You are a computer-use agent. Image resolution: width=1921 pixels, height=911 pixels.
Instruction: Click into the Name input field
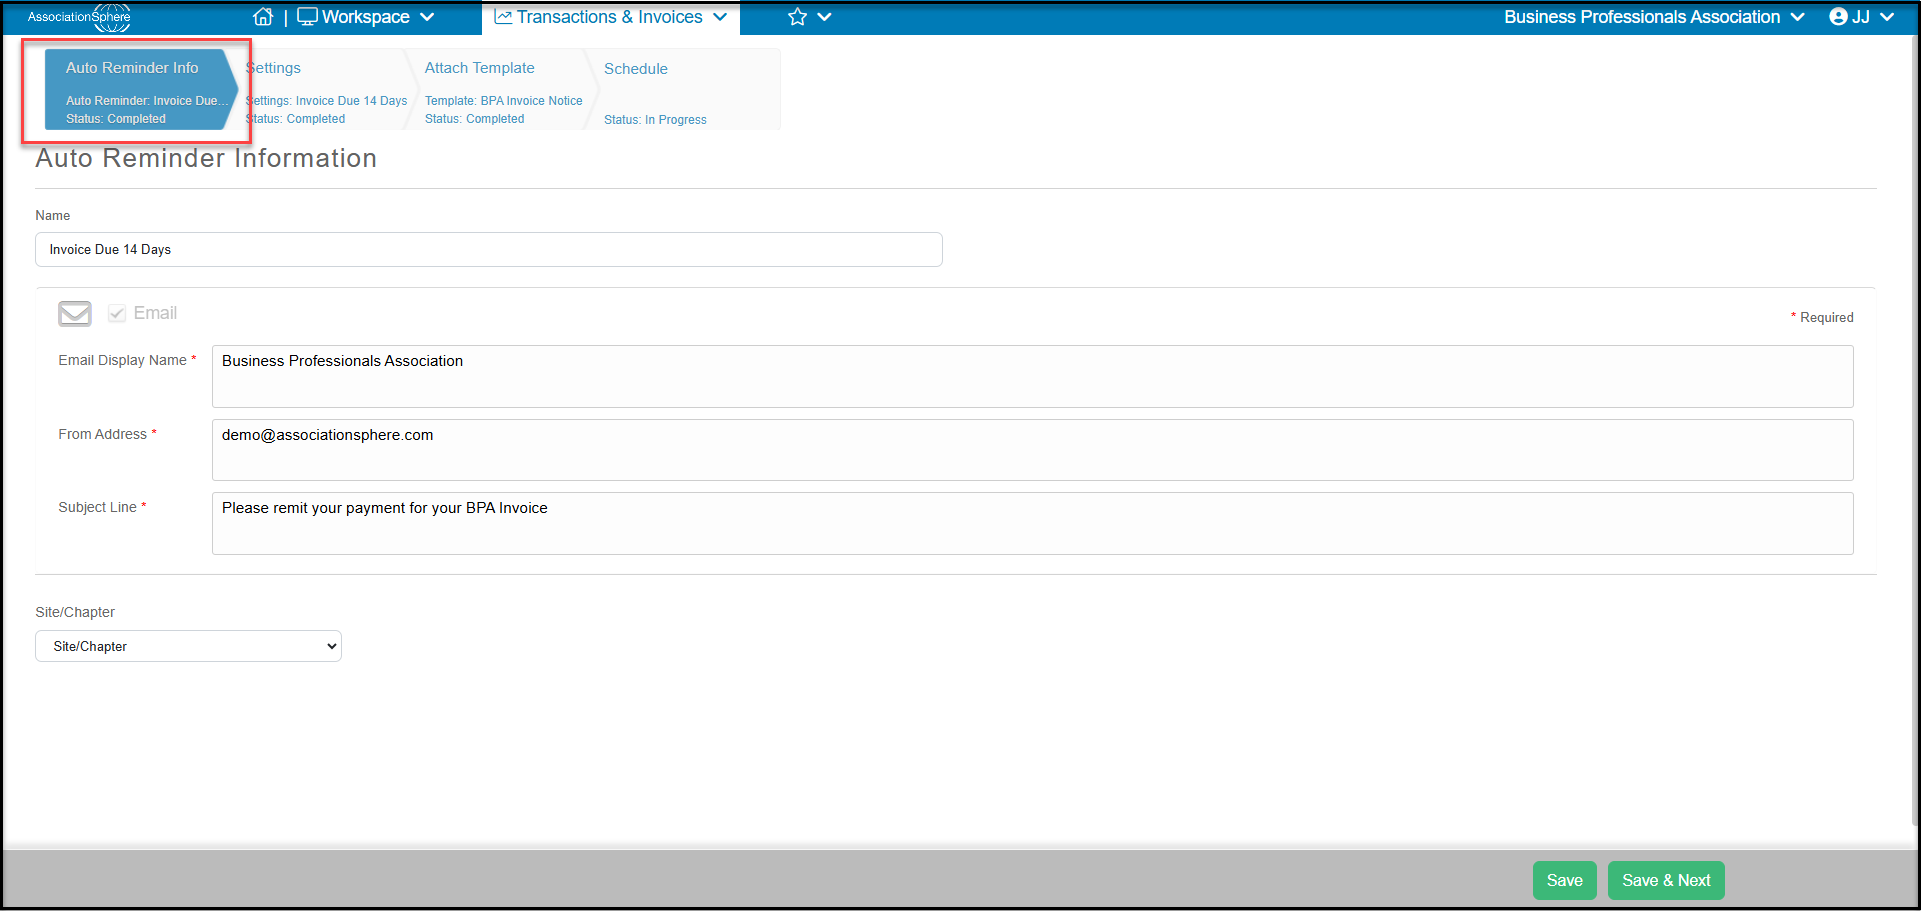[x=488, y=250]
